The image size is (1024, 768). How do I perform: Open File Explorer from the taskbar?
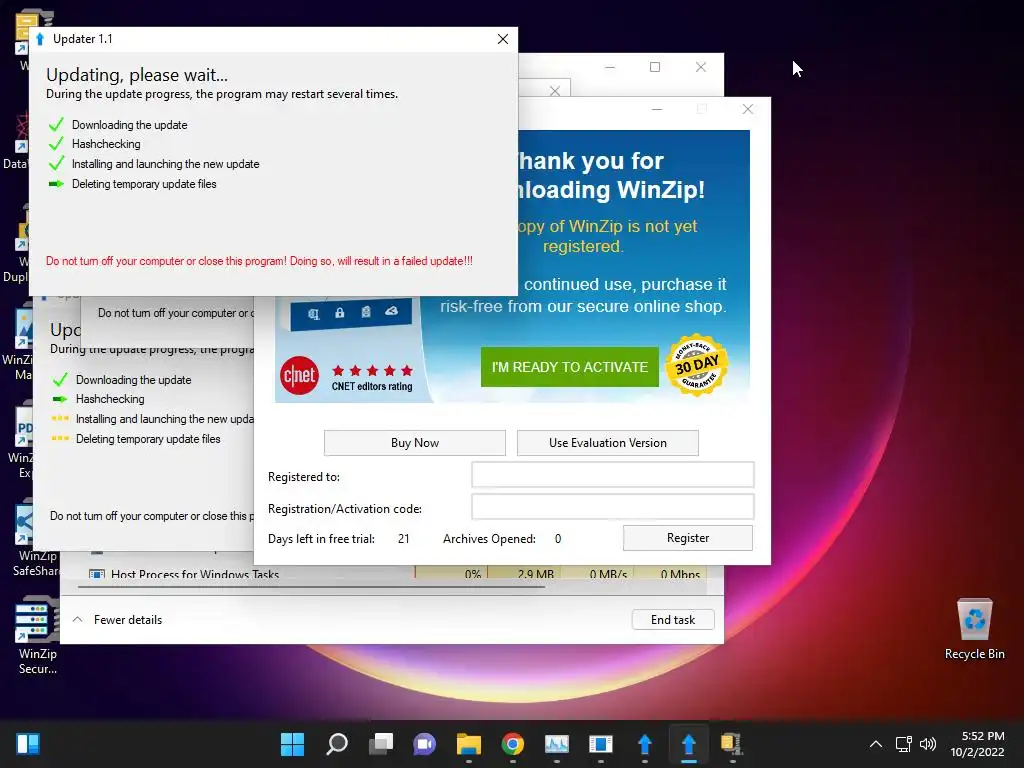(x=469, y=744)
